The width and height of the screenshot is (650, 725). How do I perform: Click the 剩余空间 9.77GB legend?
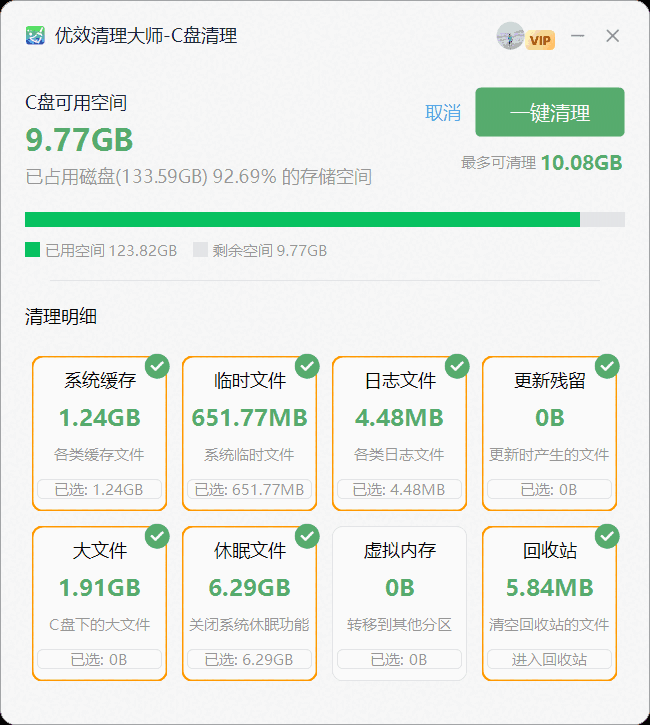pyautogui.click(x=260, y=250)
